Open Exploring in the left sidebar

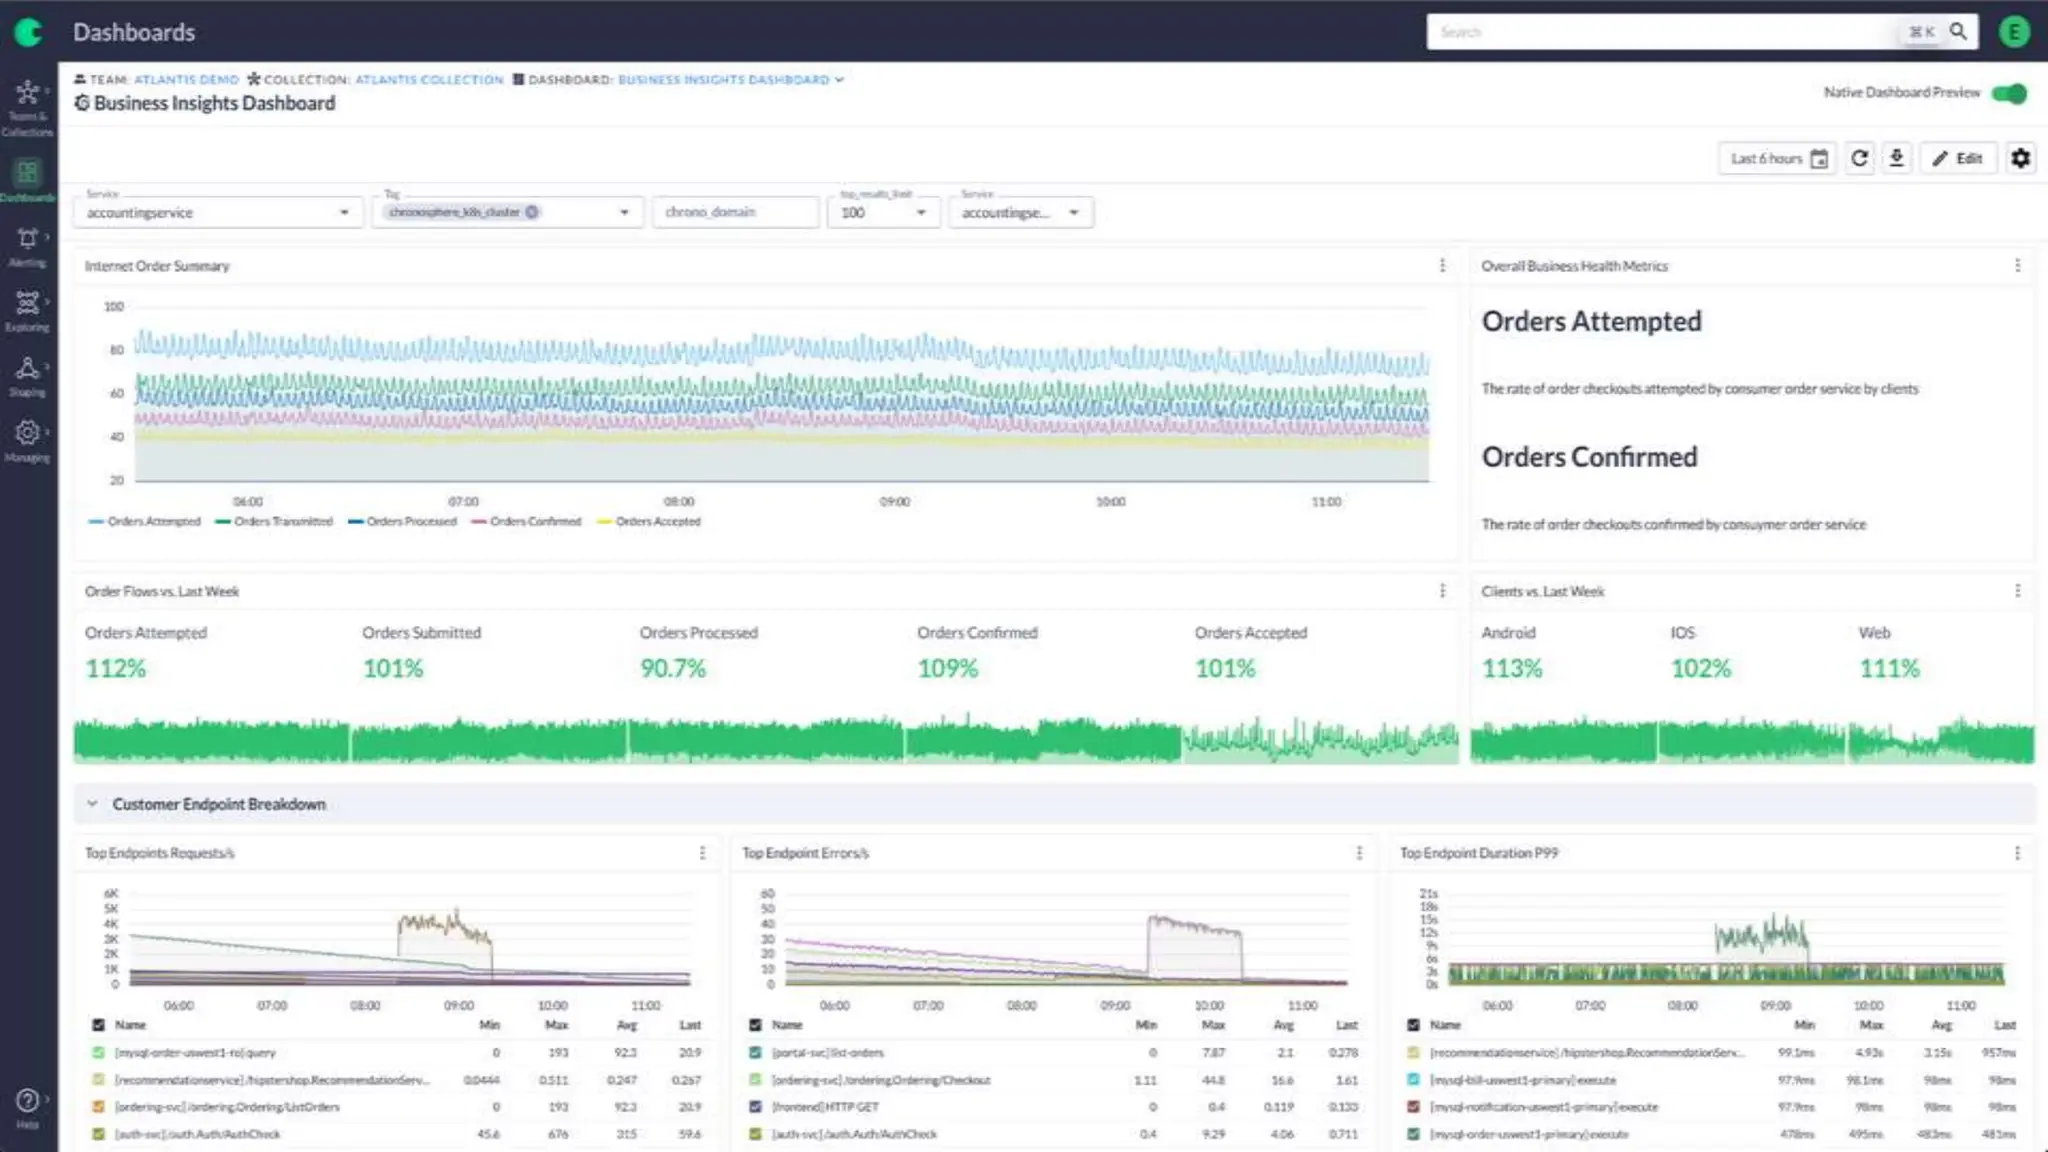click(x=27, y=311)
